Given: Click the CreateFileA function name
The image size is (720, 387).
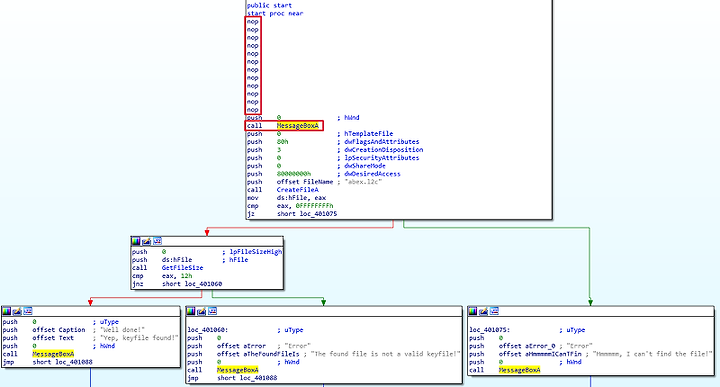Looking at the screenshot, I should point(298,190).
